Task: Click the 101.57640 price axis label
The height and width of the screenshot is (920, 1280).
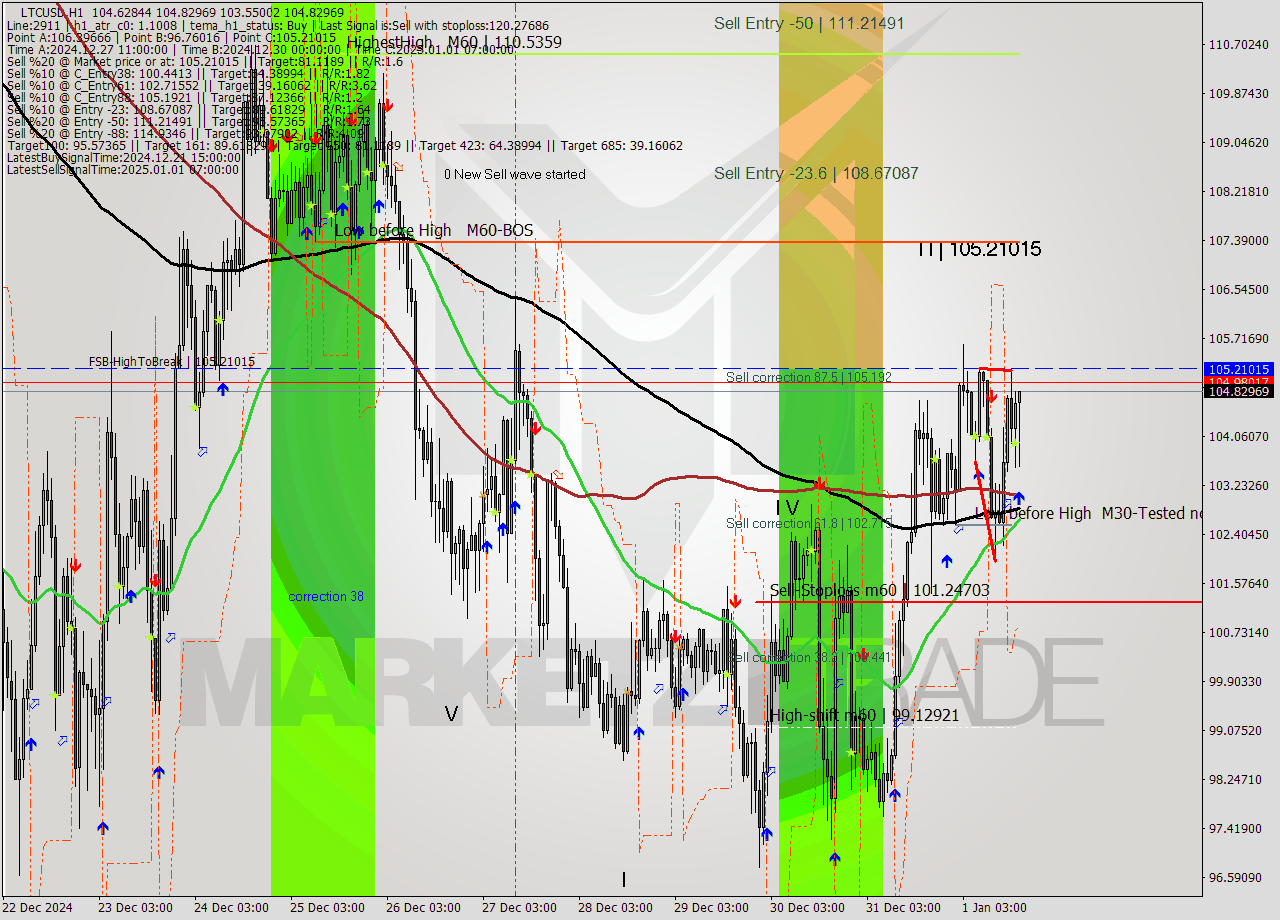Action: click(x=1238, y=583)
